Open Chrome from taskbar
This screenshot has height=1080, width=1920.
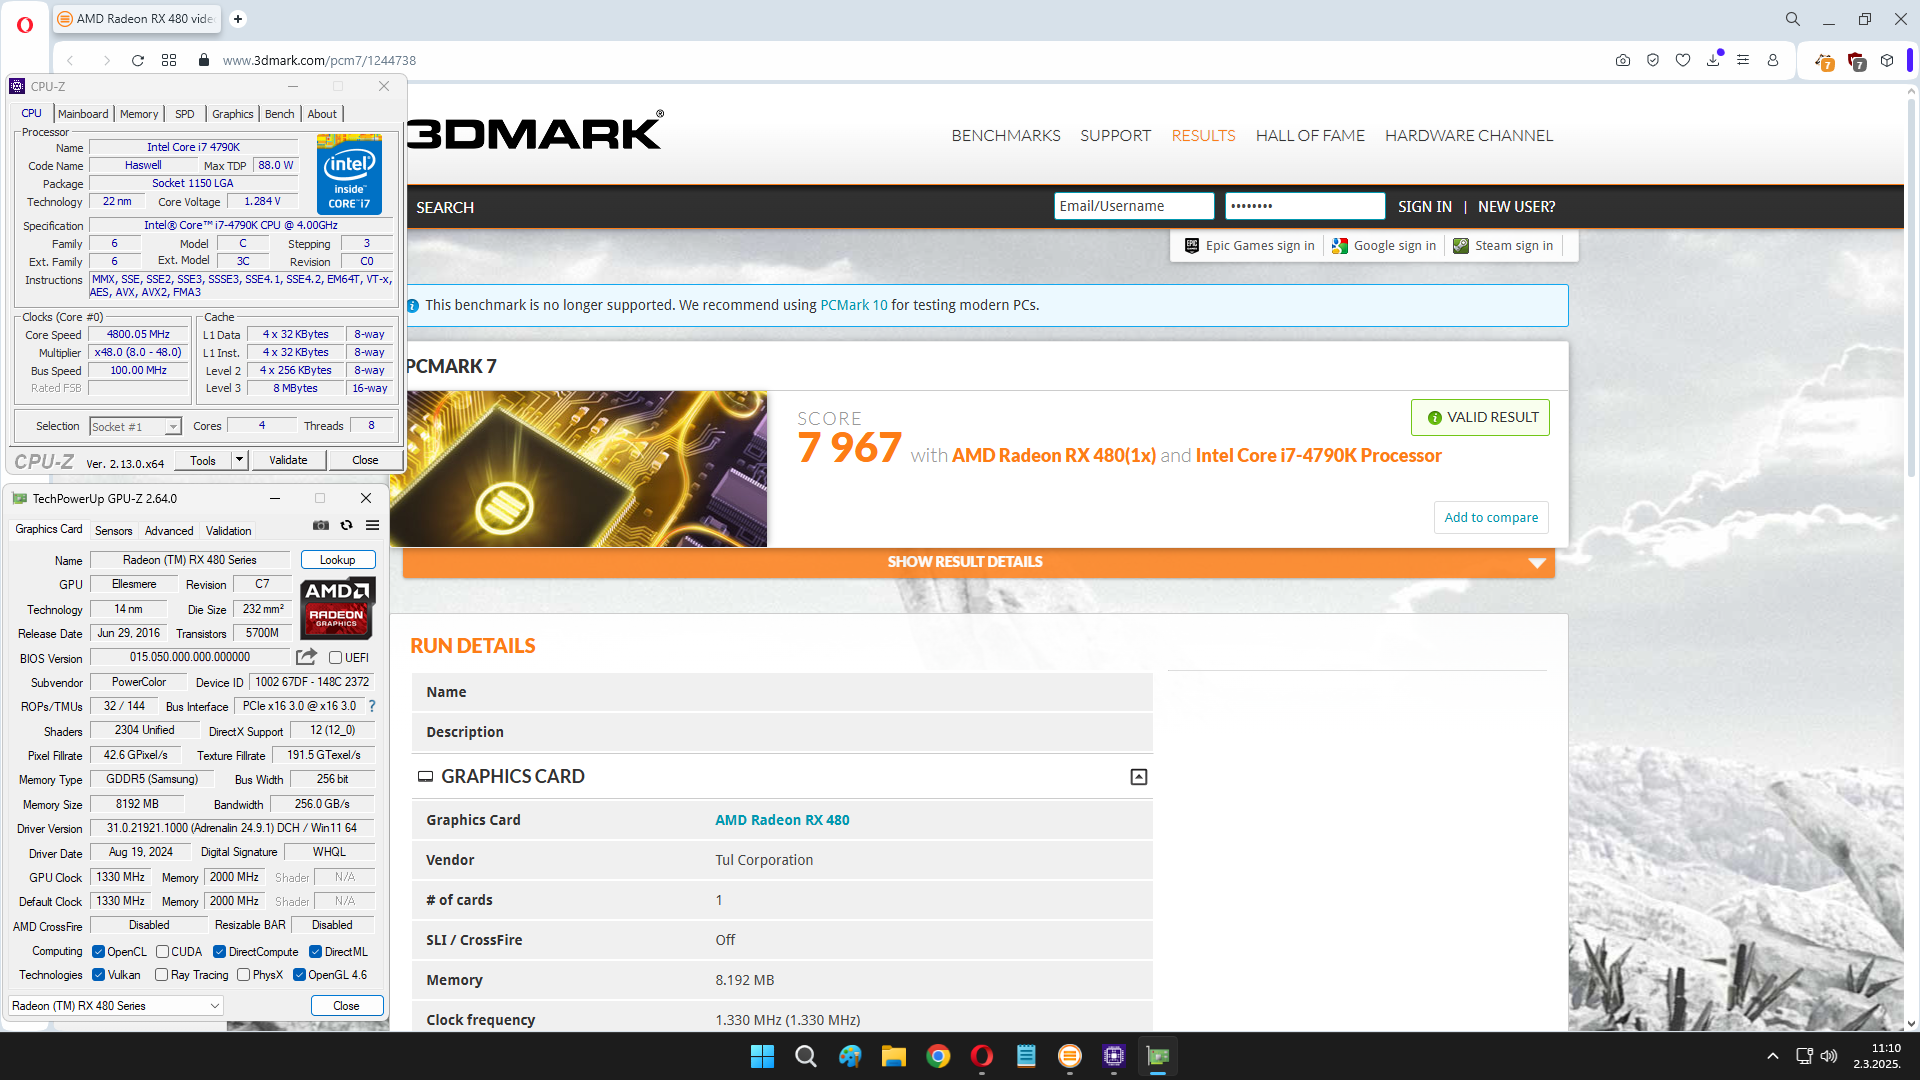pyautogui.click(x=938, y=1056)
